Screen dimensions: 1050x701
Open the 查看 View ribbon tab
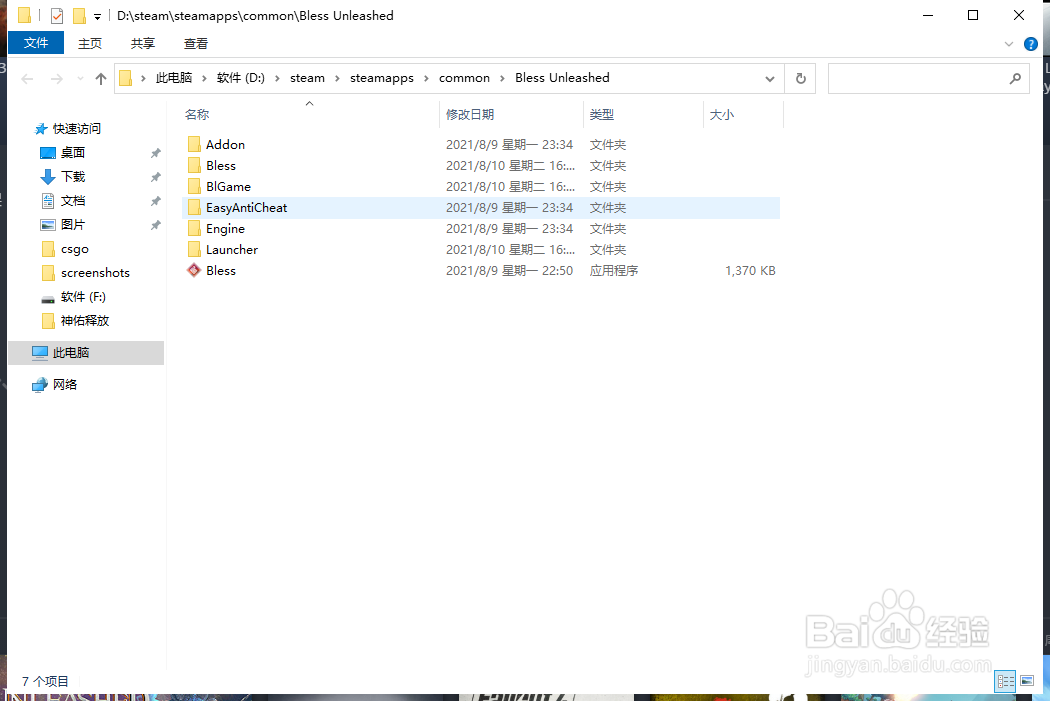pyautogui.click(x=196, y=44)
